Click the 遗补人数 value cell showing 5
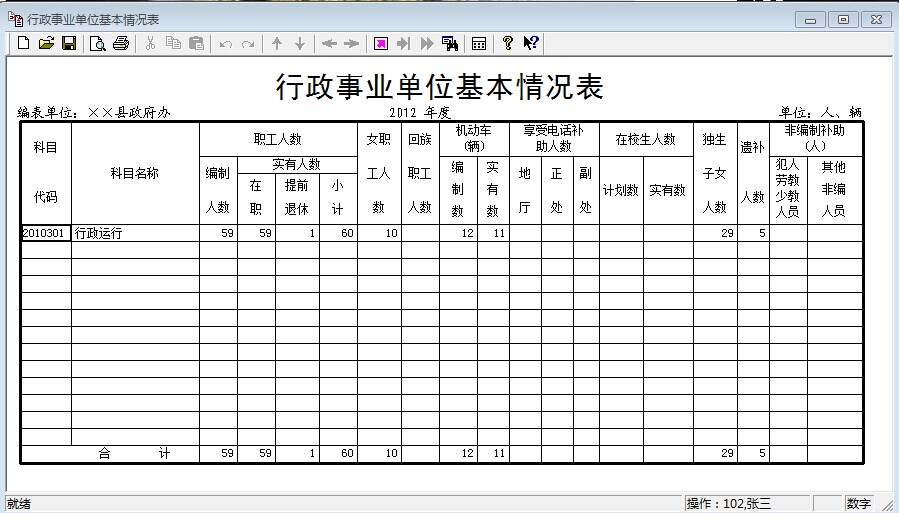Image resolution: width=899 pixels, height=513 pixels. click(x=752, y=233)
